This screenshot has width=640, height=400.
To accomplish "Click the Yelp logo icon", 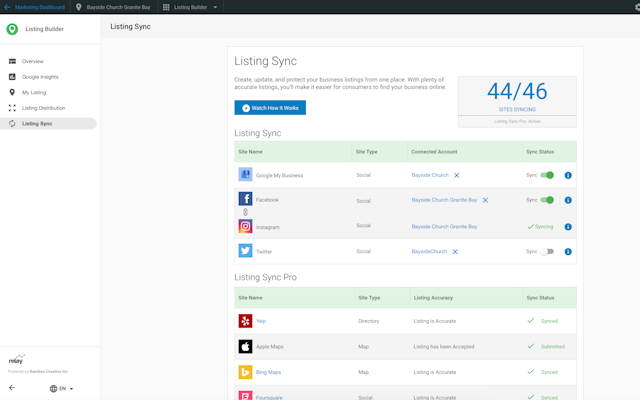I will [x=245, y=321].
